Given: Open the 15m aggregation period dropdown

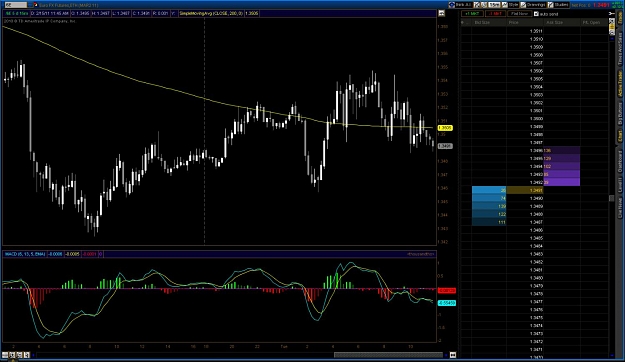Looking at the screenshot, I should point(494,5).
